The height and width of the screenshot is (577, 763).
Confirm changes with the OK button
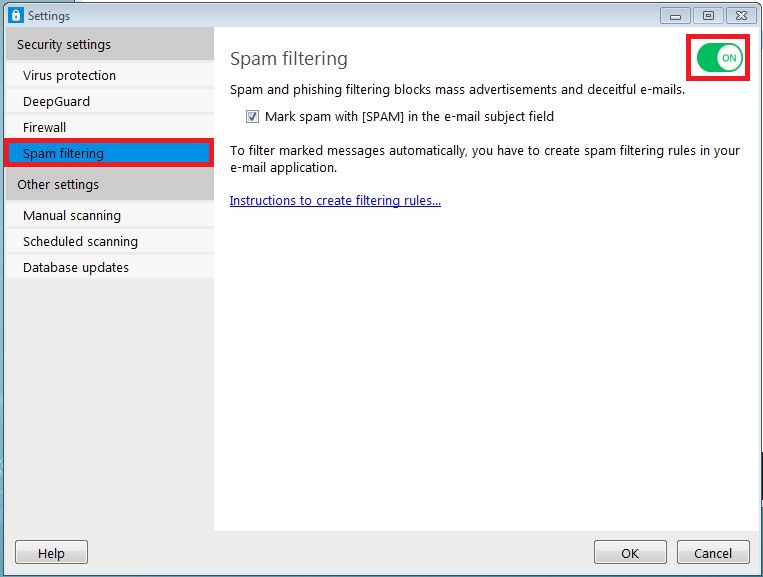point(630,553)
